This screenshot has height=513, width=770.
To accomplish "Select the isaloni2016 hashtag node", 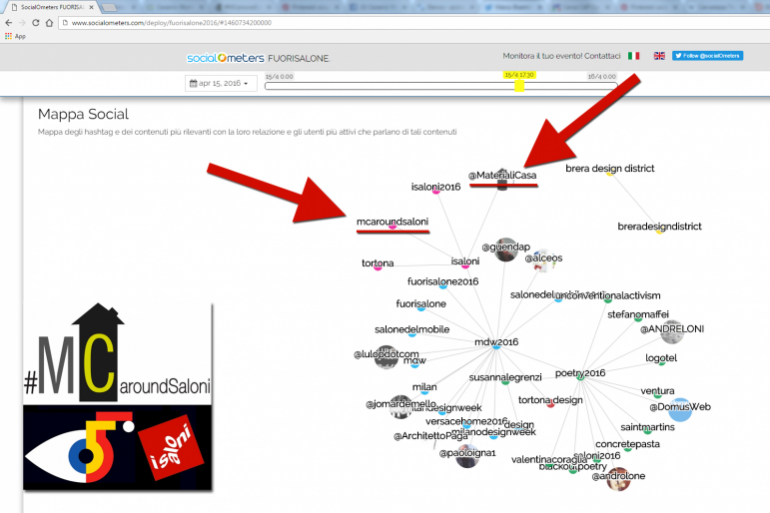I will [x=436, y=188].
